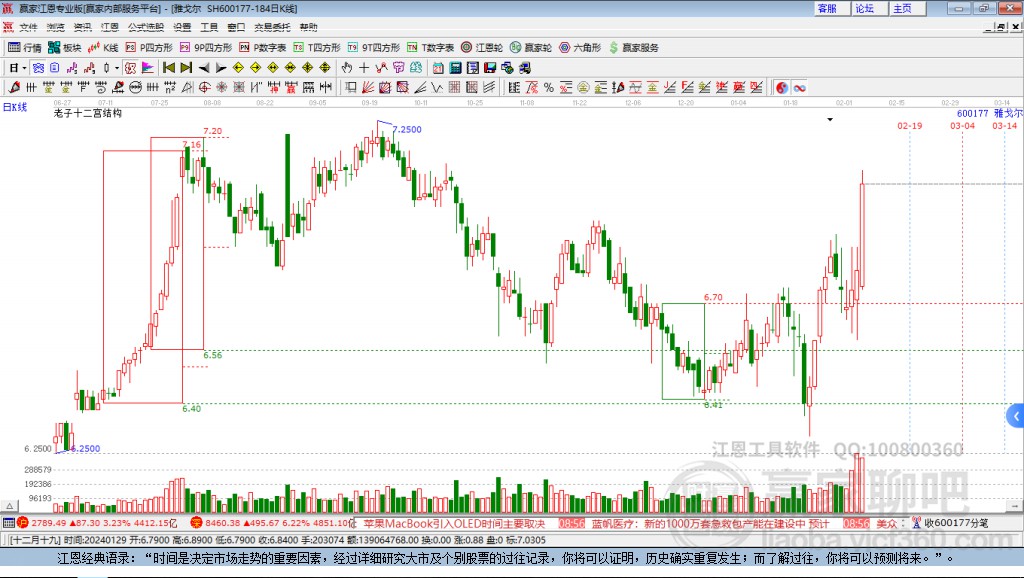Click the last yellow diamond arrow icon
Screen dimensions: 1024x578
coord(325,68)
